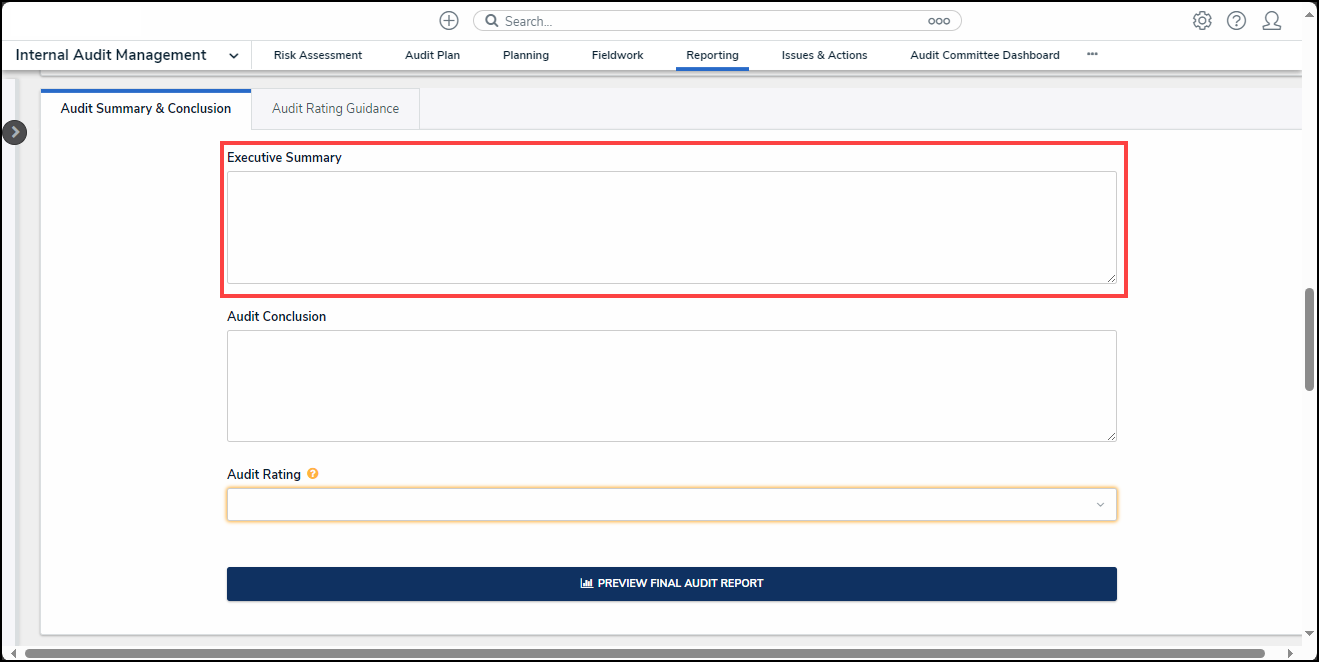Open the more navigation options ellipsis
This screenshot has height=662, width=1319.
[x=1092, y=54]
